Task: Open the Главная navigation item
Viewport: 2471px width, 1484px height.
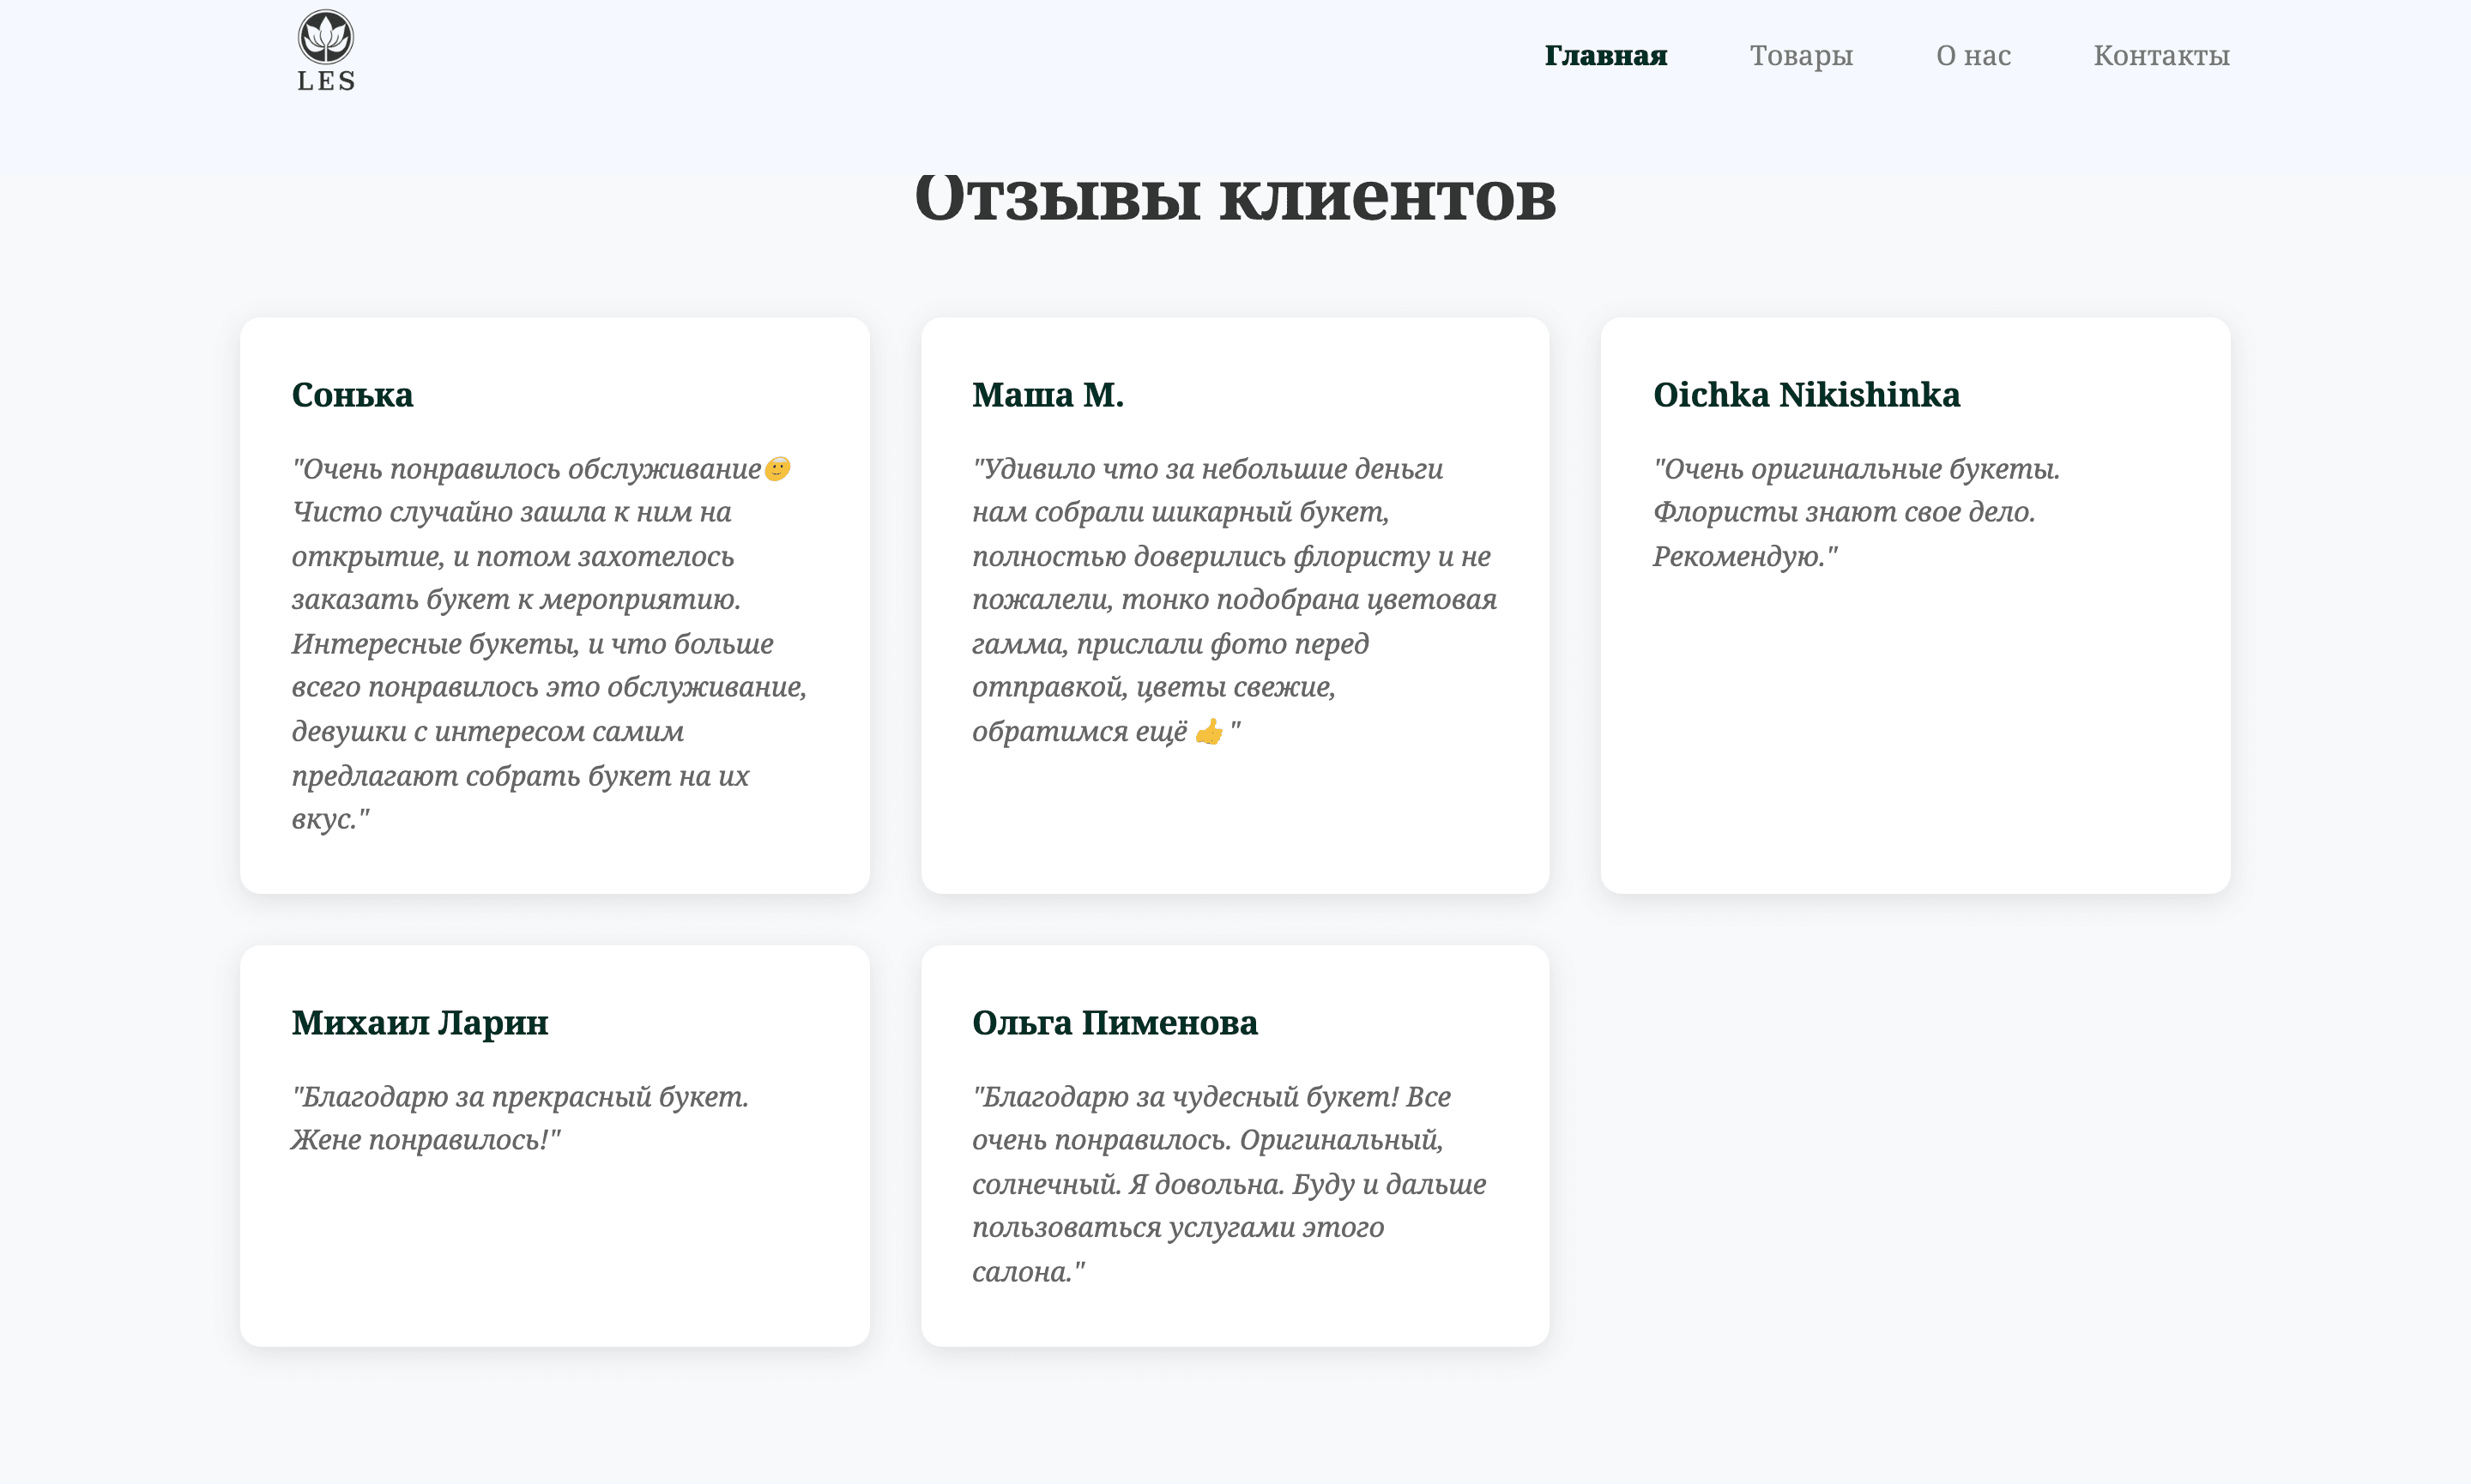Action: pyautogui.click(x=1606, y=55)
